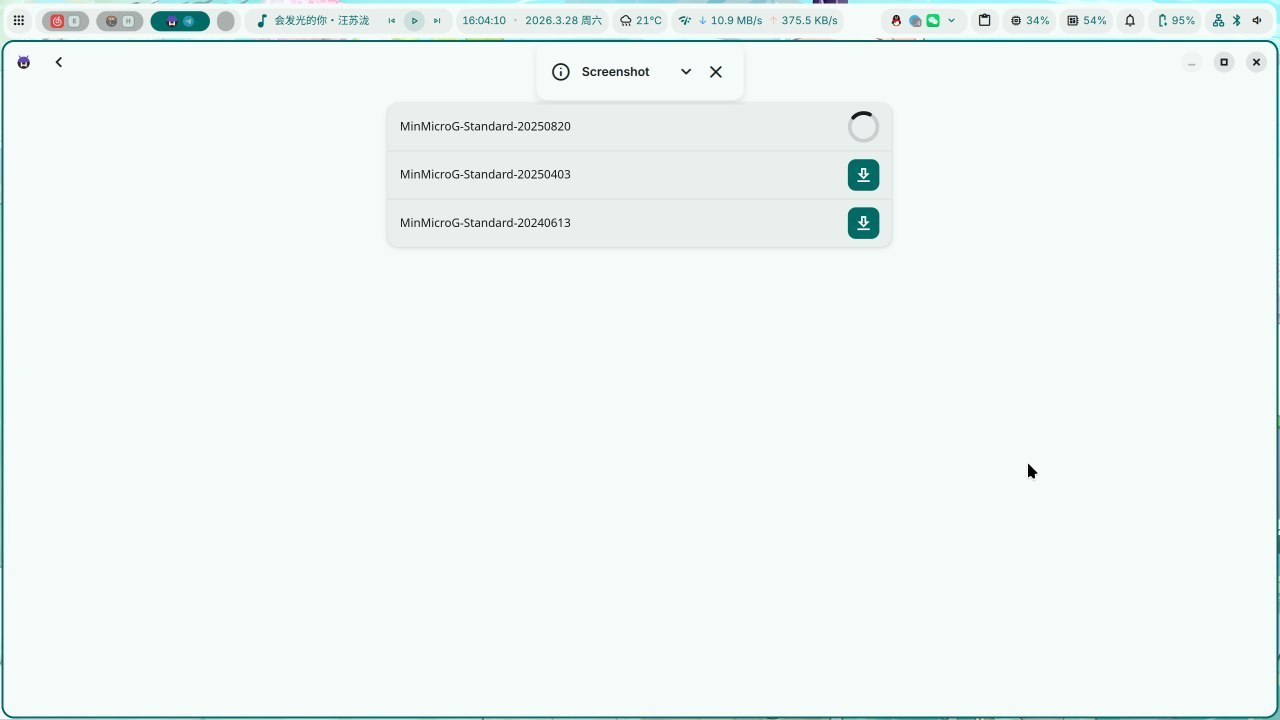Expand the Screenshot notification chevron
This screenshot has height=720, width=1280.
coord(686,72)
